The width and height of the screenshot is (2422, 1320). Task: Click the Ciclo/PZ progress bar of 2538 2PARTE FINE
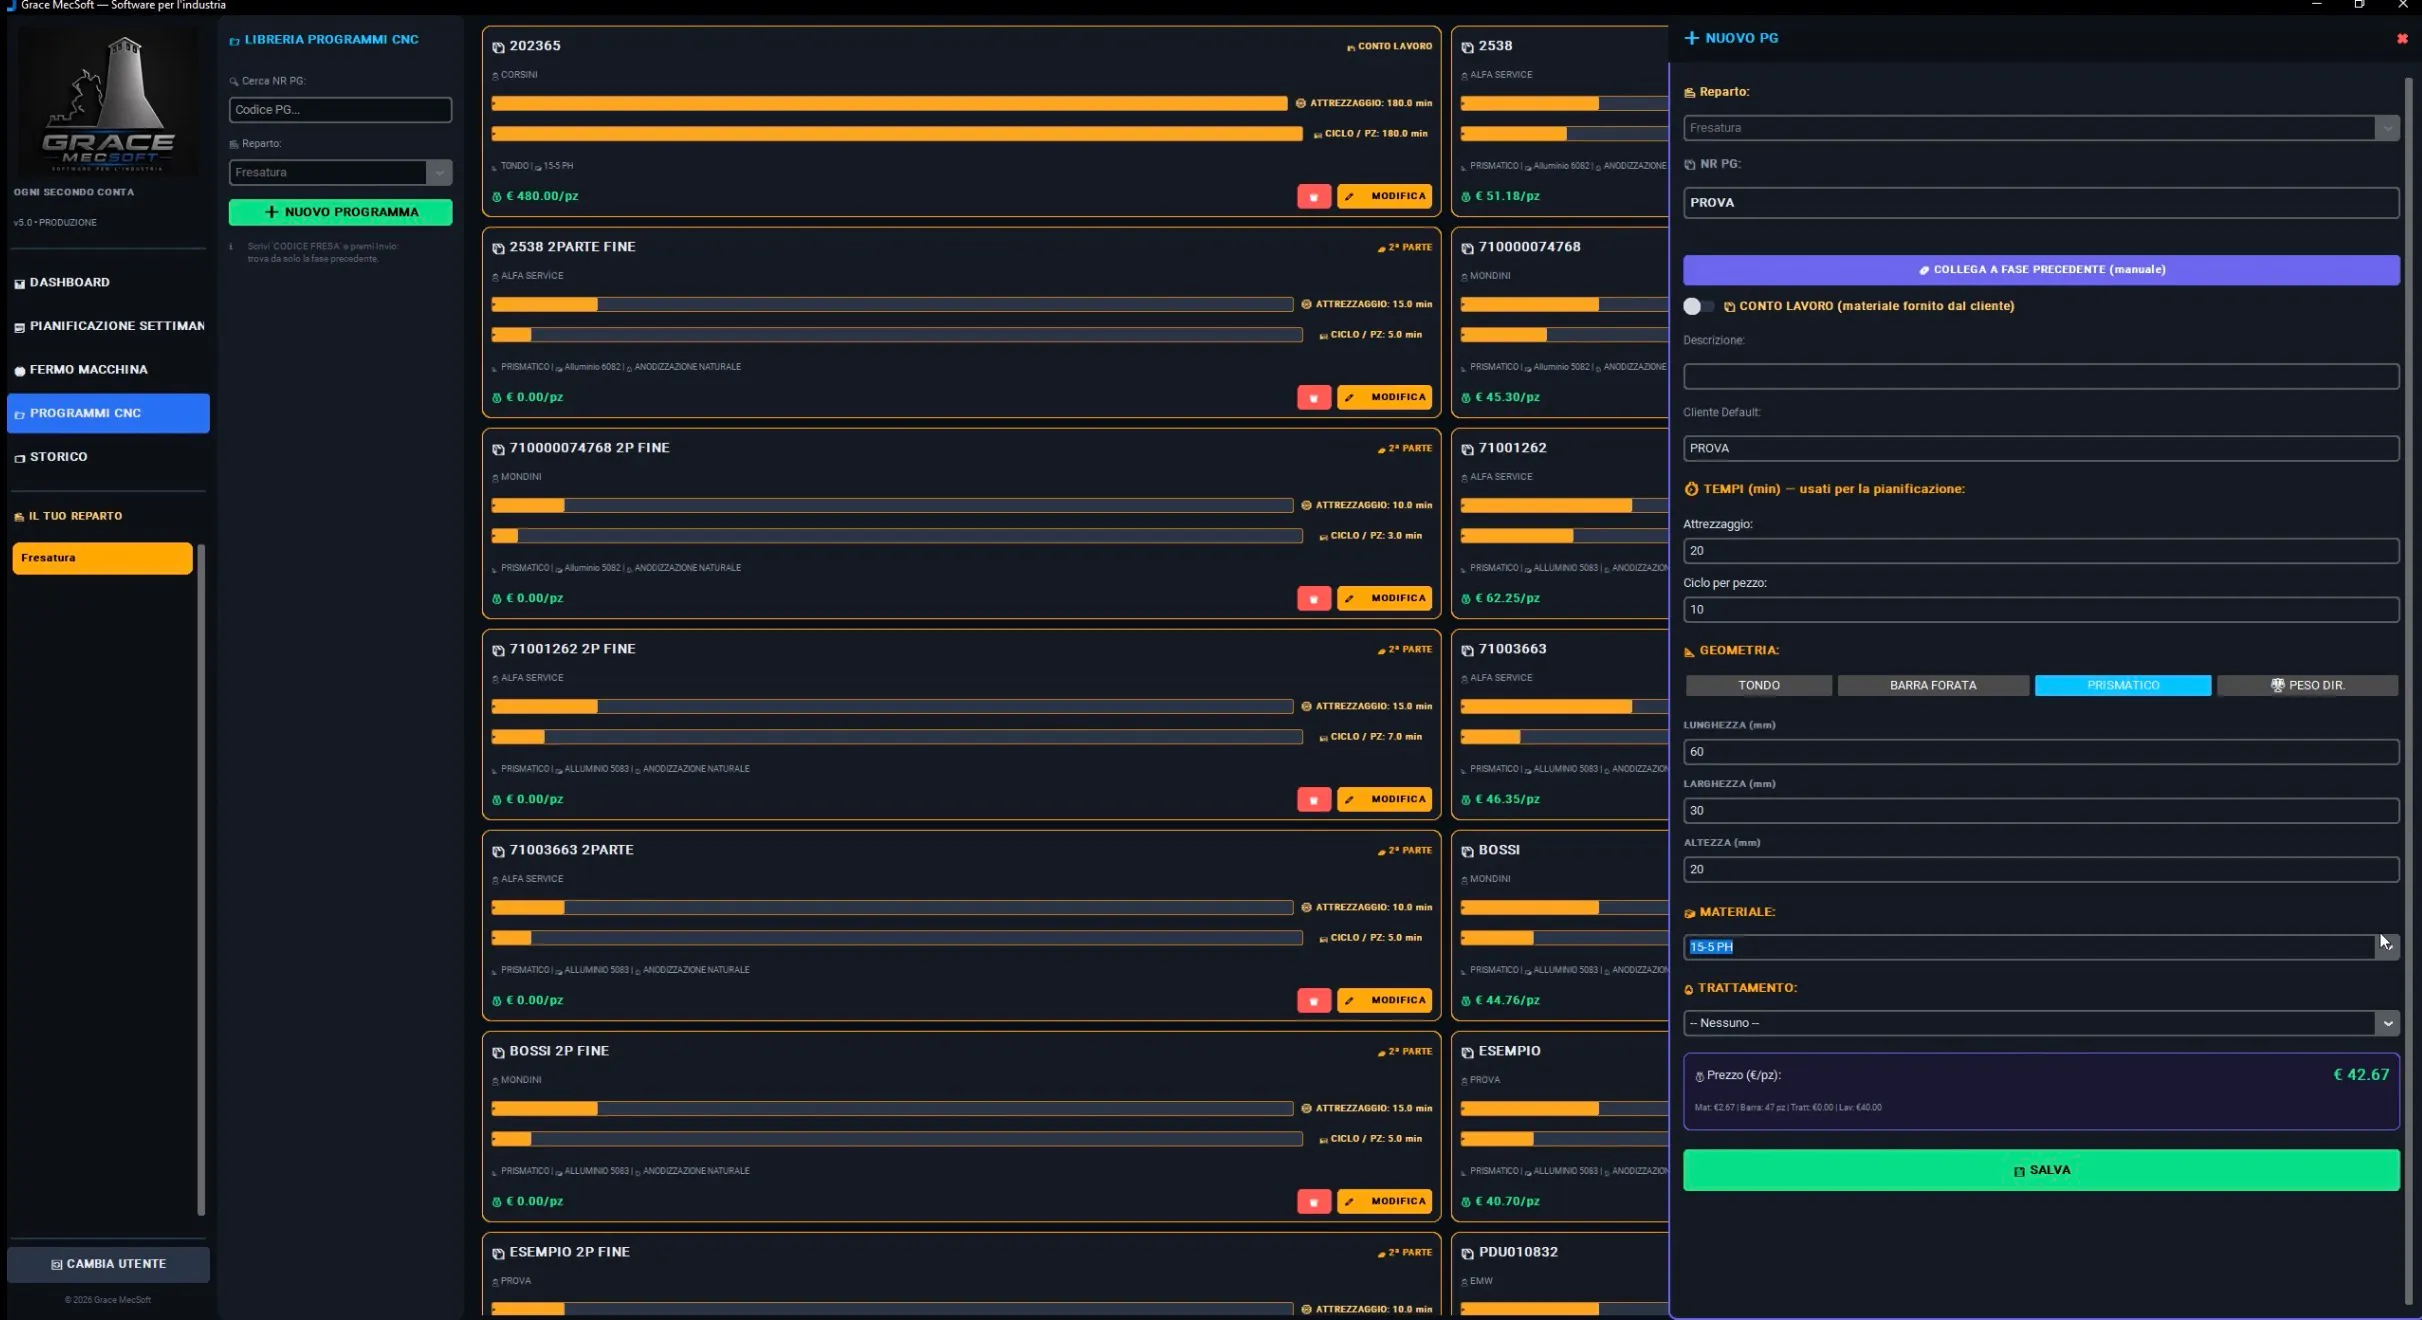click(897, 335)
